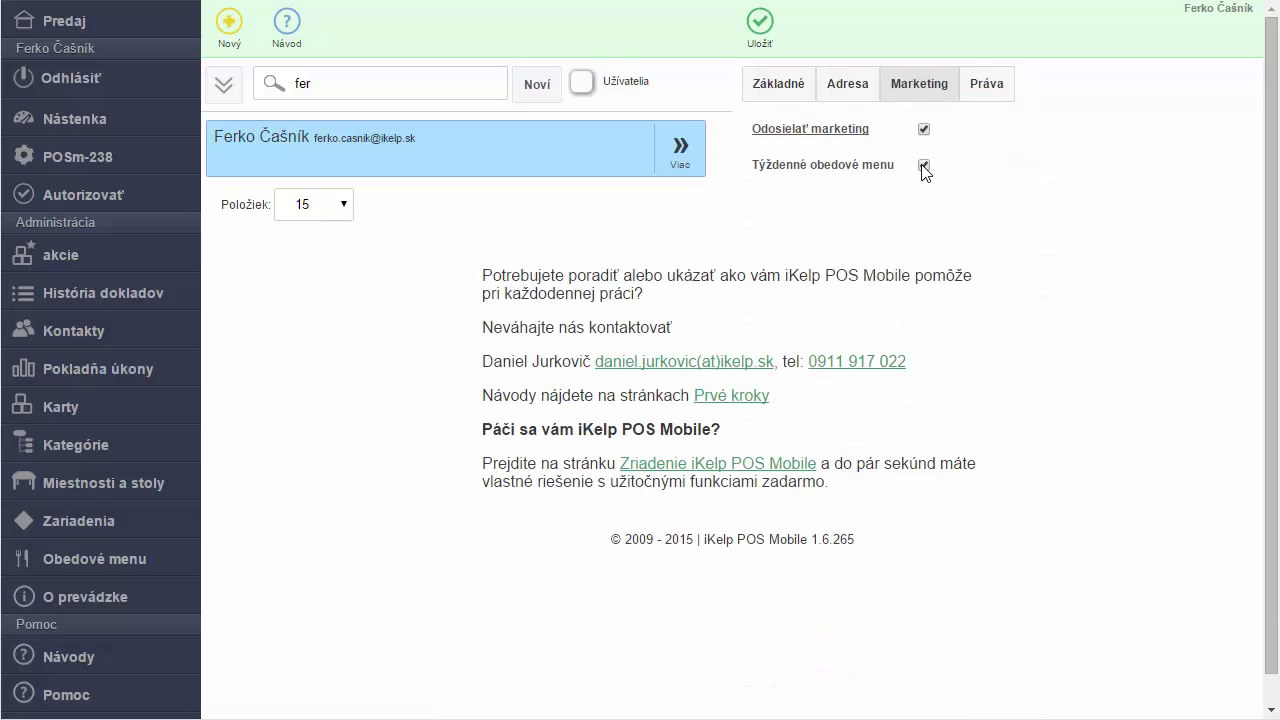Click Viac arrows on Ferko Čašník row
Screen dimensions: 1280x720
point(680,148)
